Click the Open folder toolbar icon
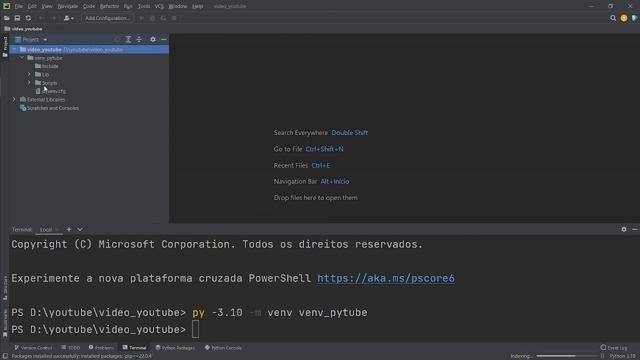This screenshot has width=640, height=360. (7, 18)
